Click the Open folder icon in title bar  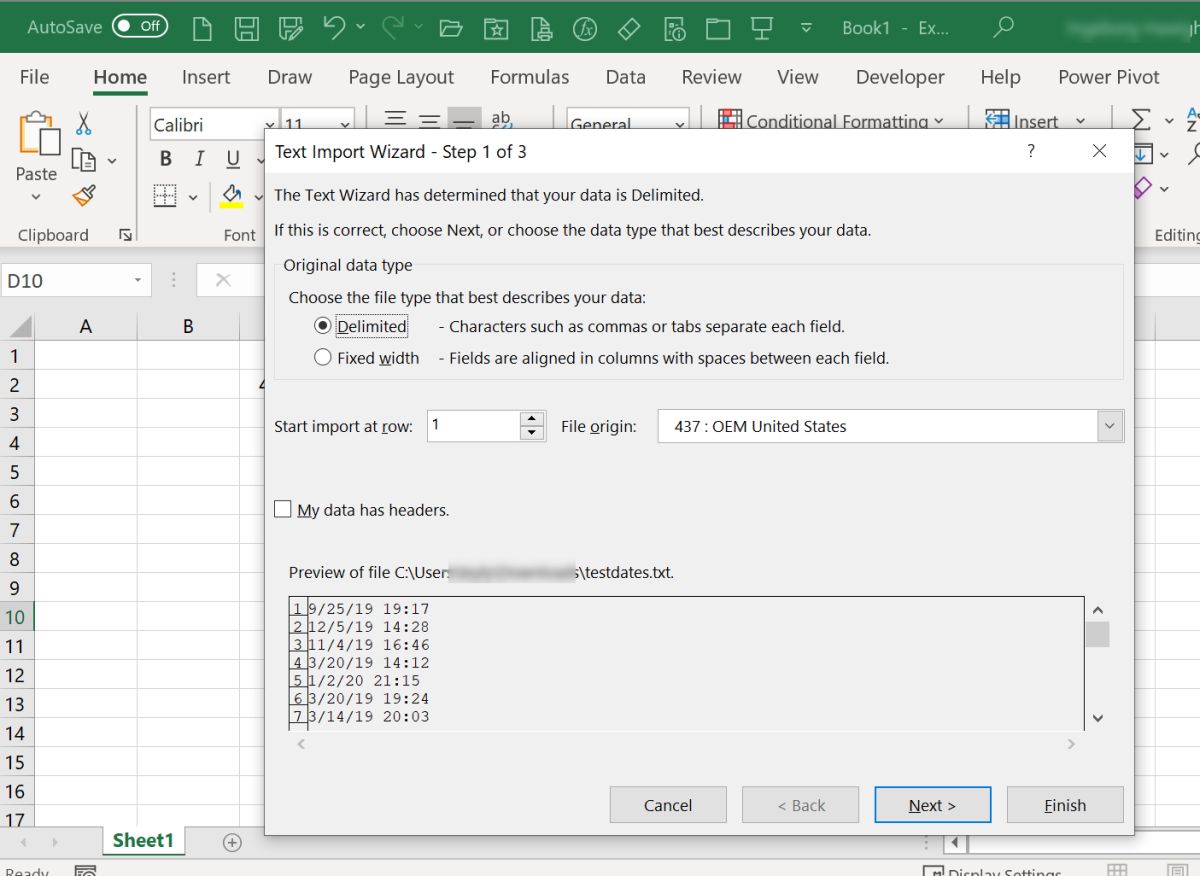(x=451, y=29)
